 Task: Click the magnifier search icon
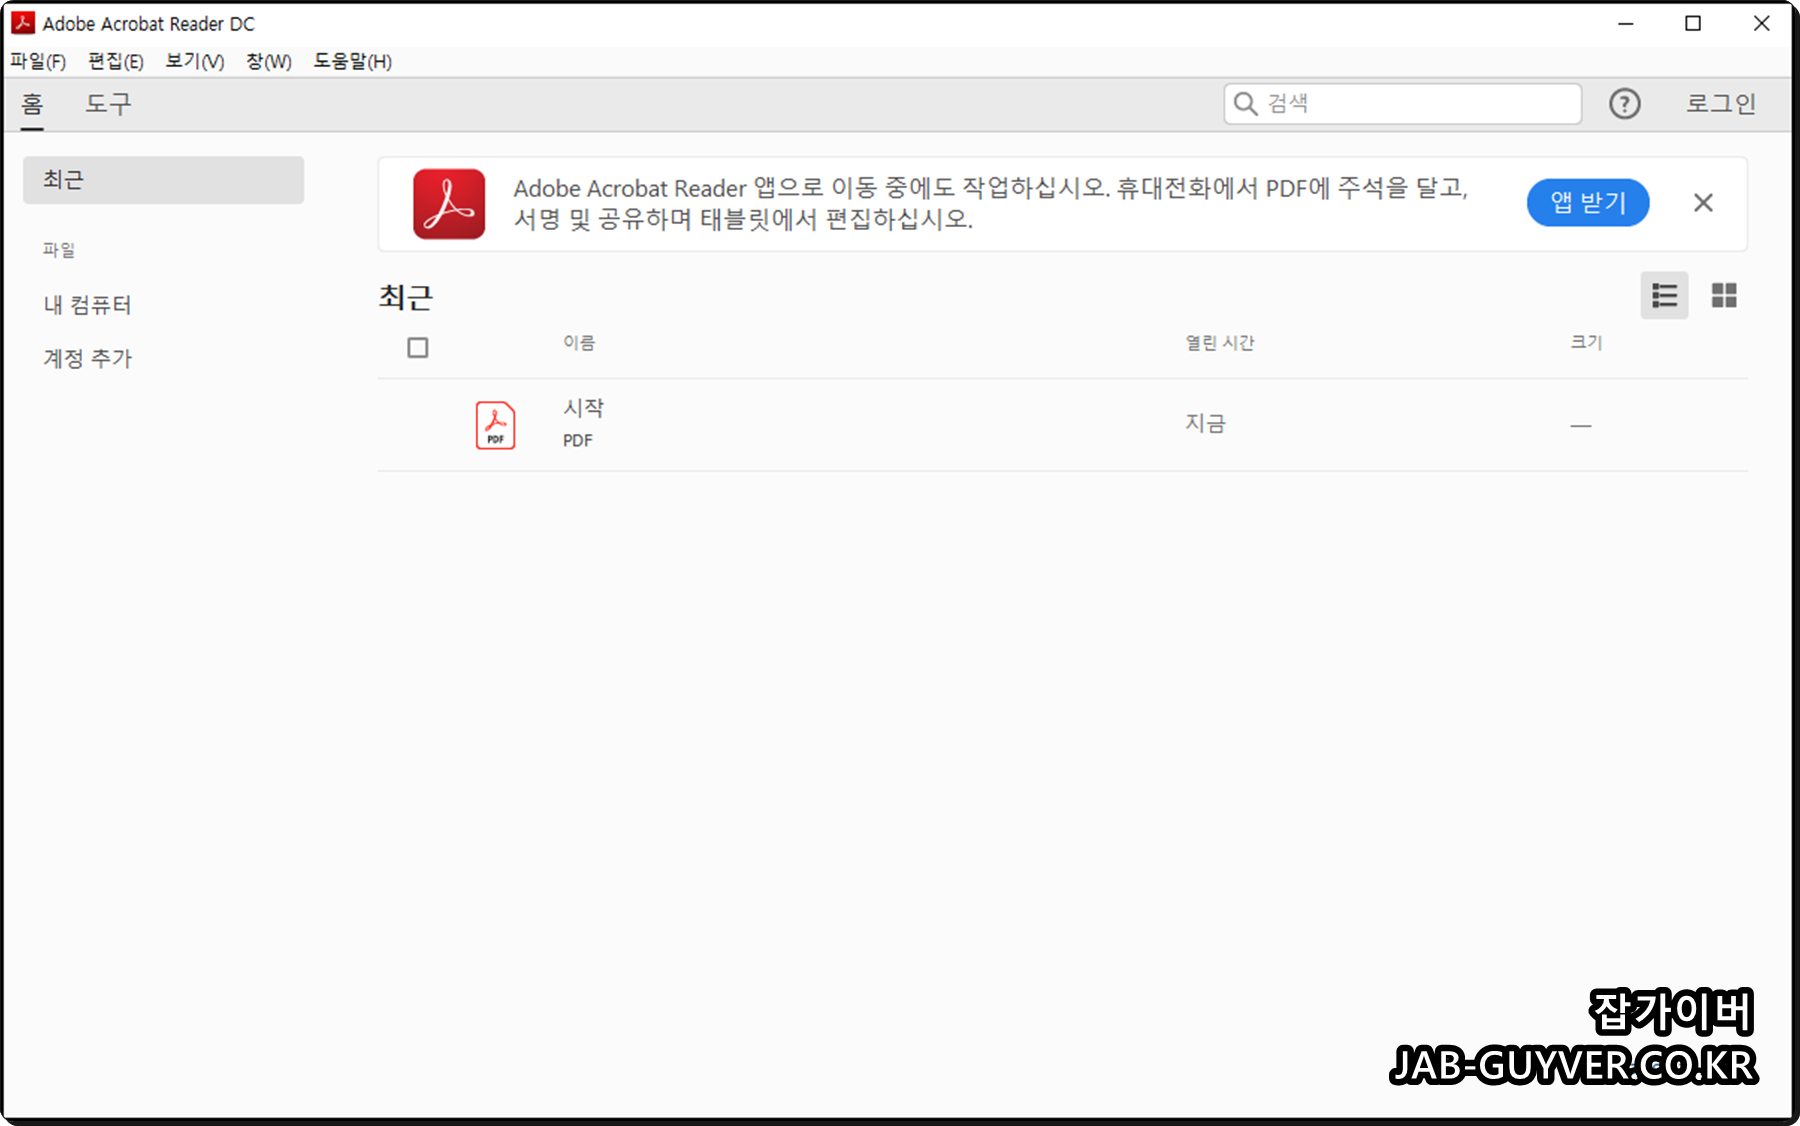pos(1245,103)
